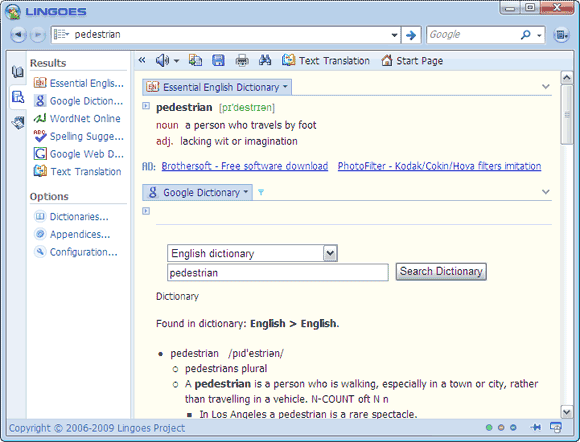This screenshot has width=580, height=442.
Task: Open the Google Dictionary header dropdown
Action: click(246, 192)
